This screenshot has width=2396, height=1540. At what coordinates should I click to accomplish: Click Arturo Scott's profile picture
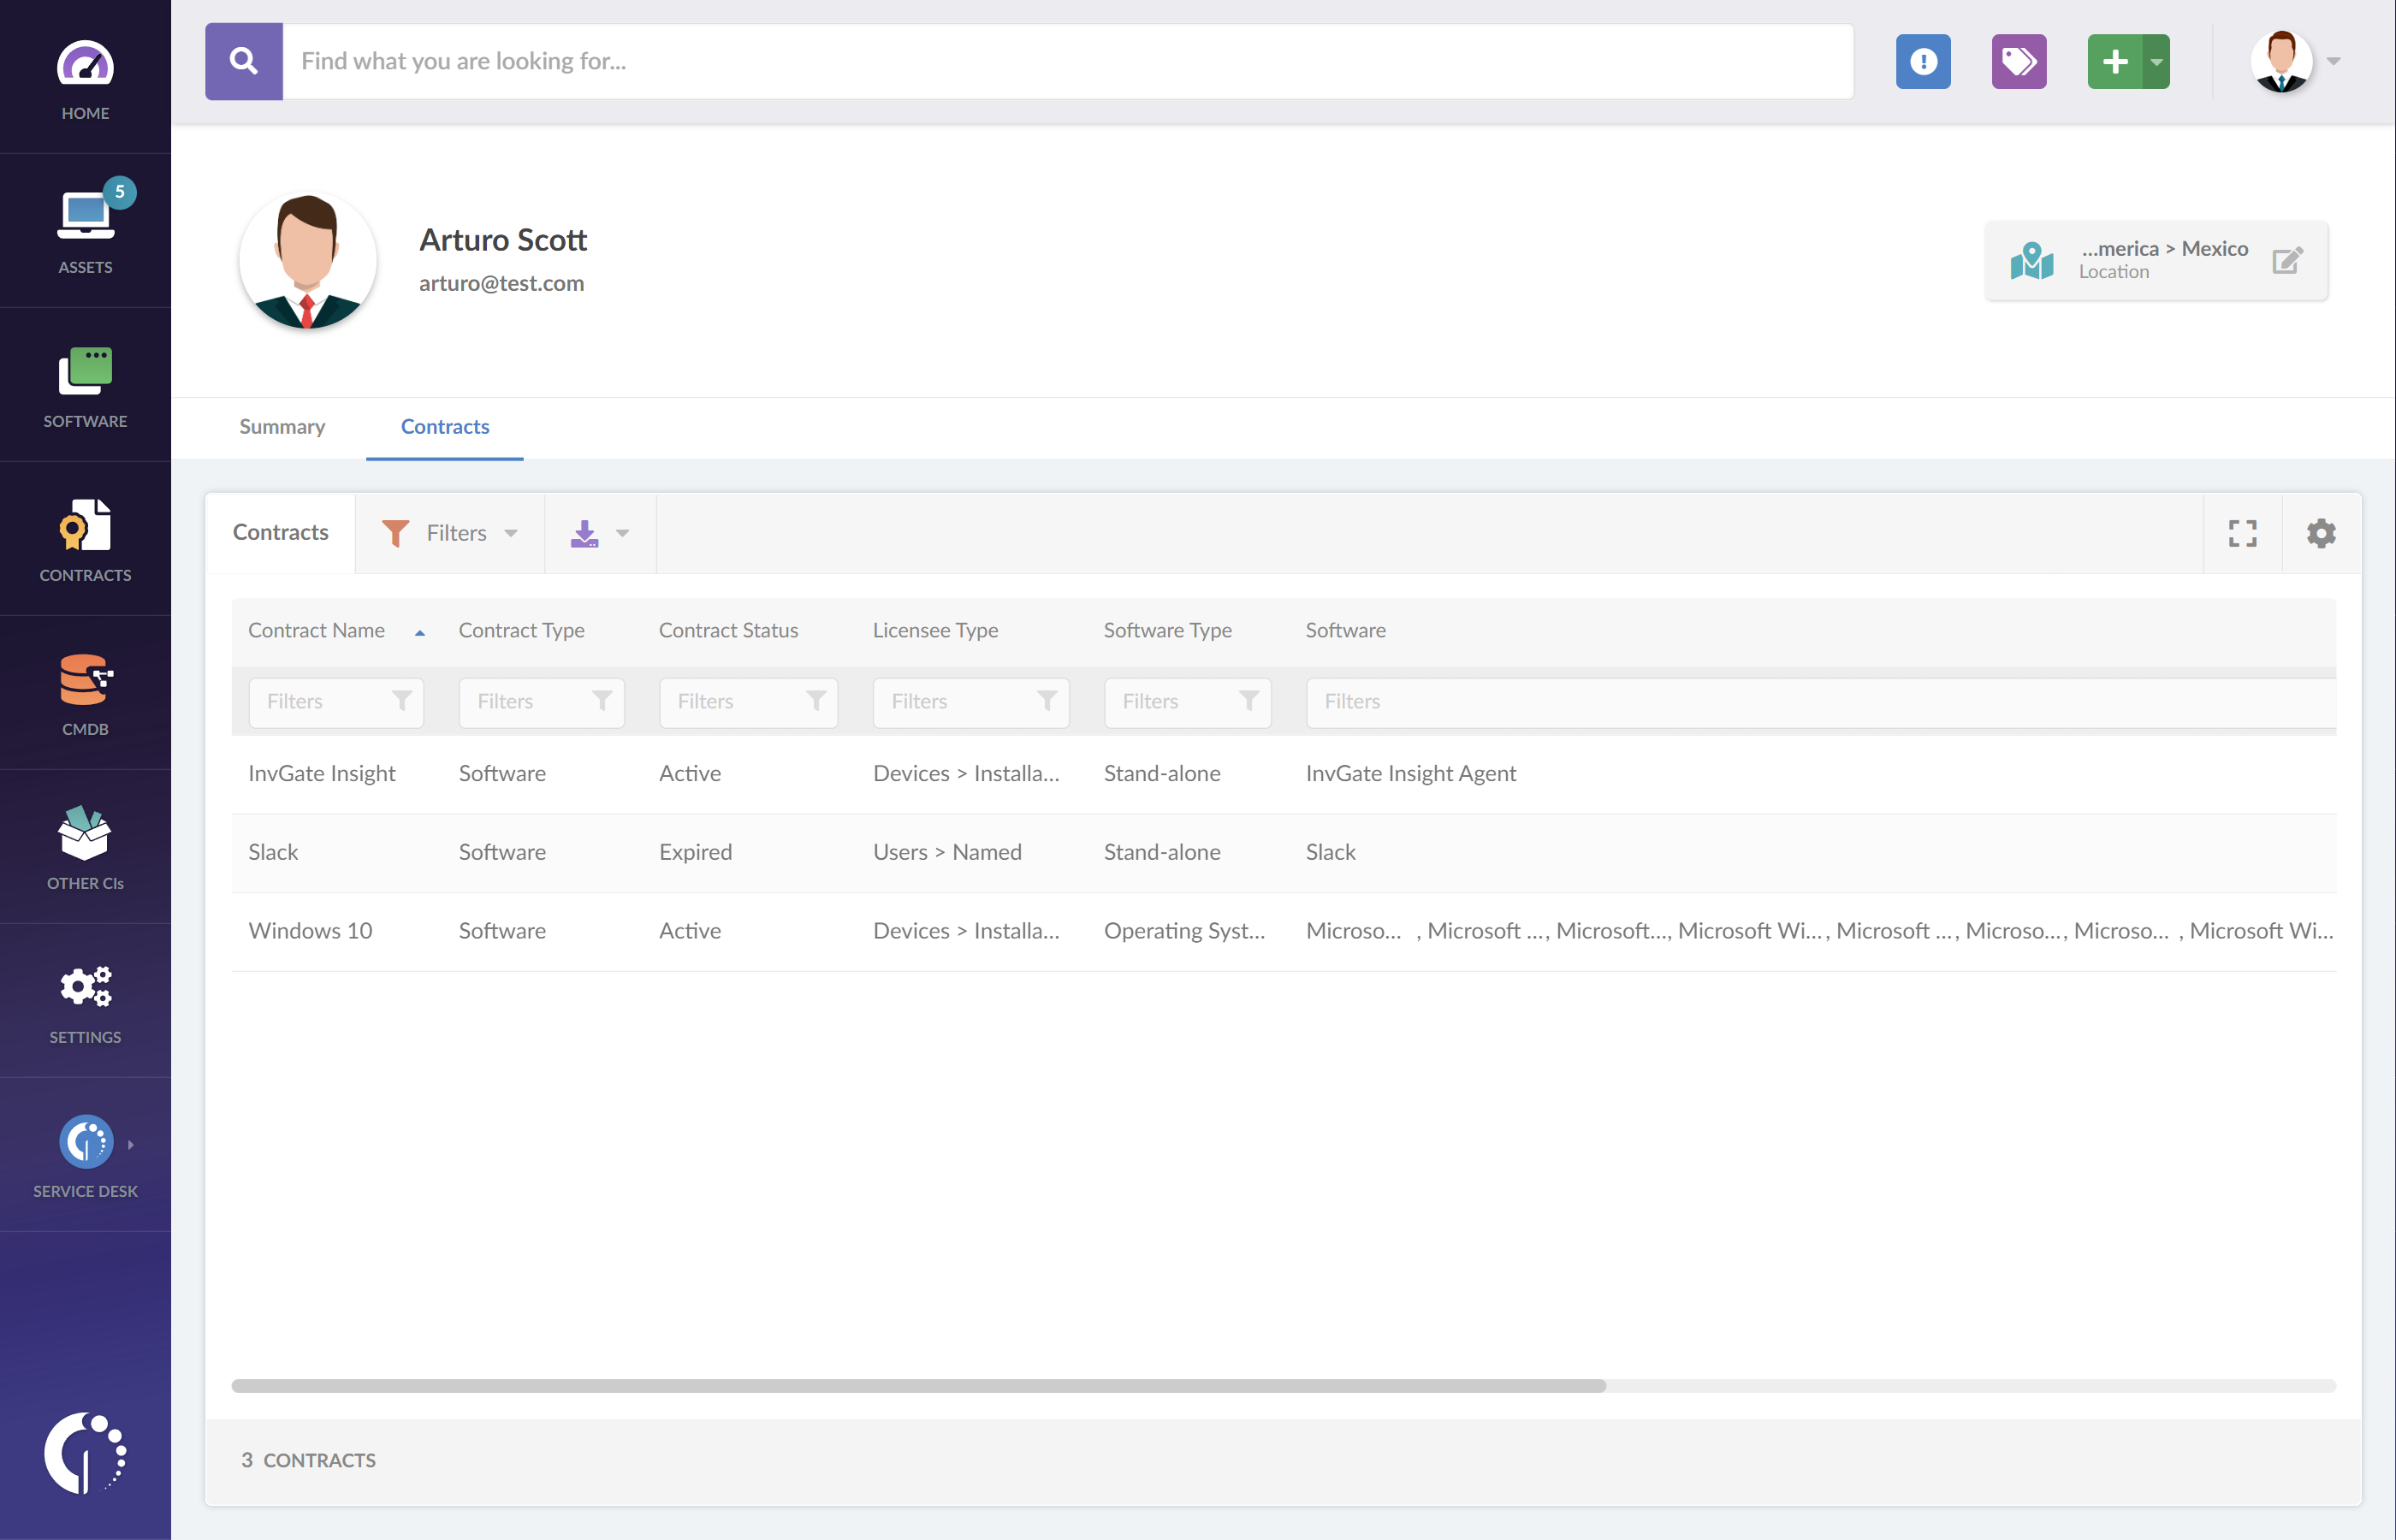[x=308, y=261]
